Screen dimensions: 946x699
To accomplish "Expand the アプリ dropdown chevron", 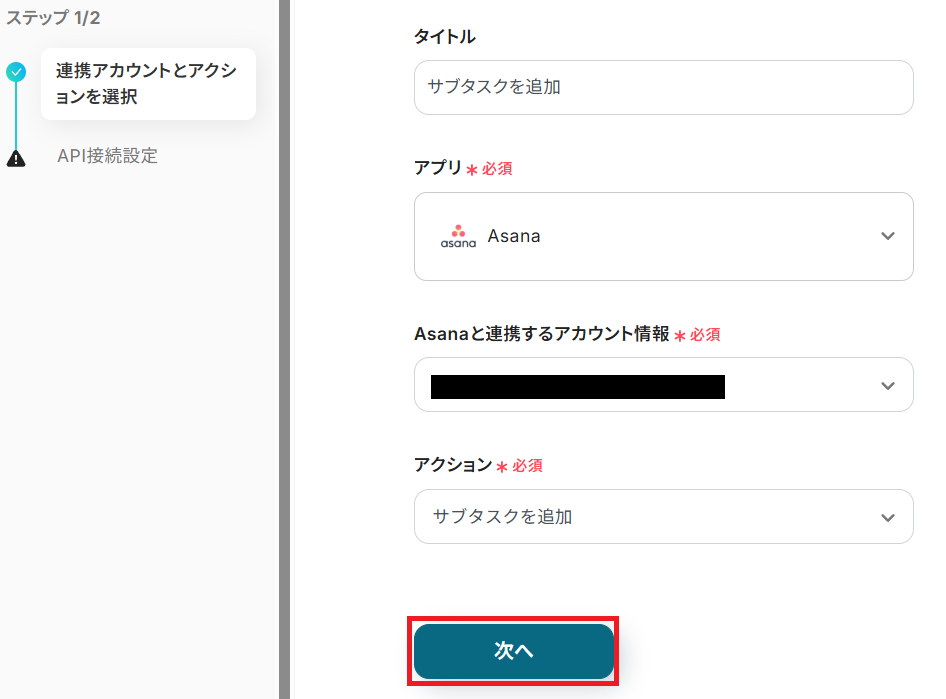I will coord(887,237).
